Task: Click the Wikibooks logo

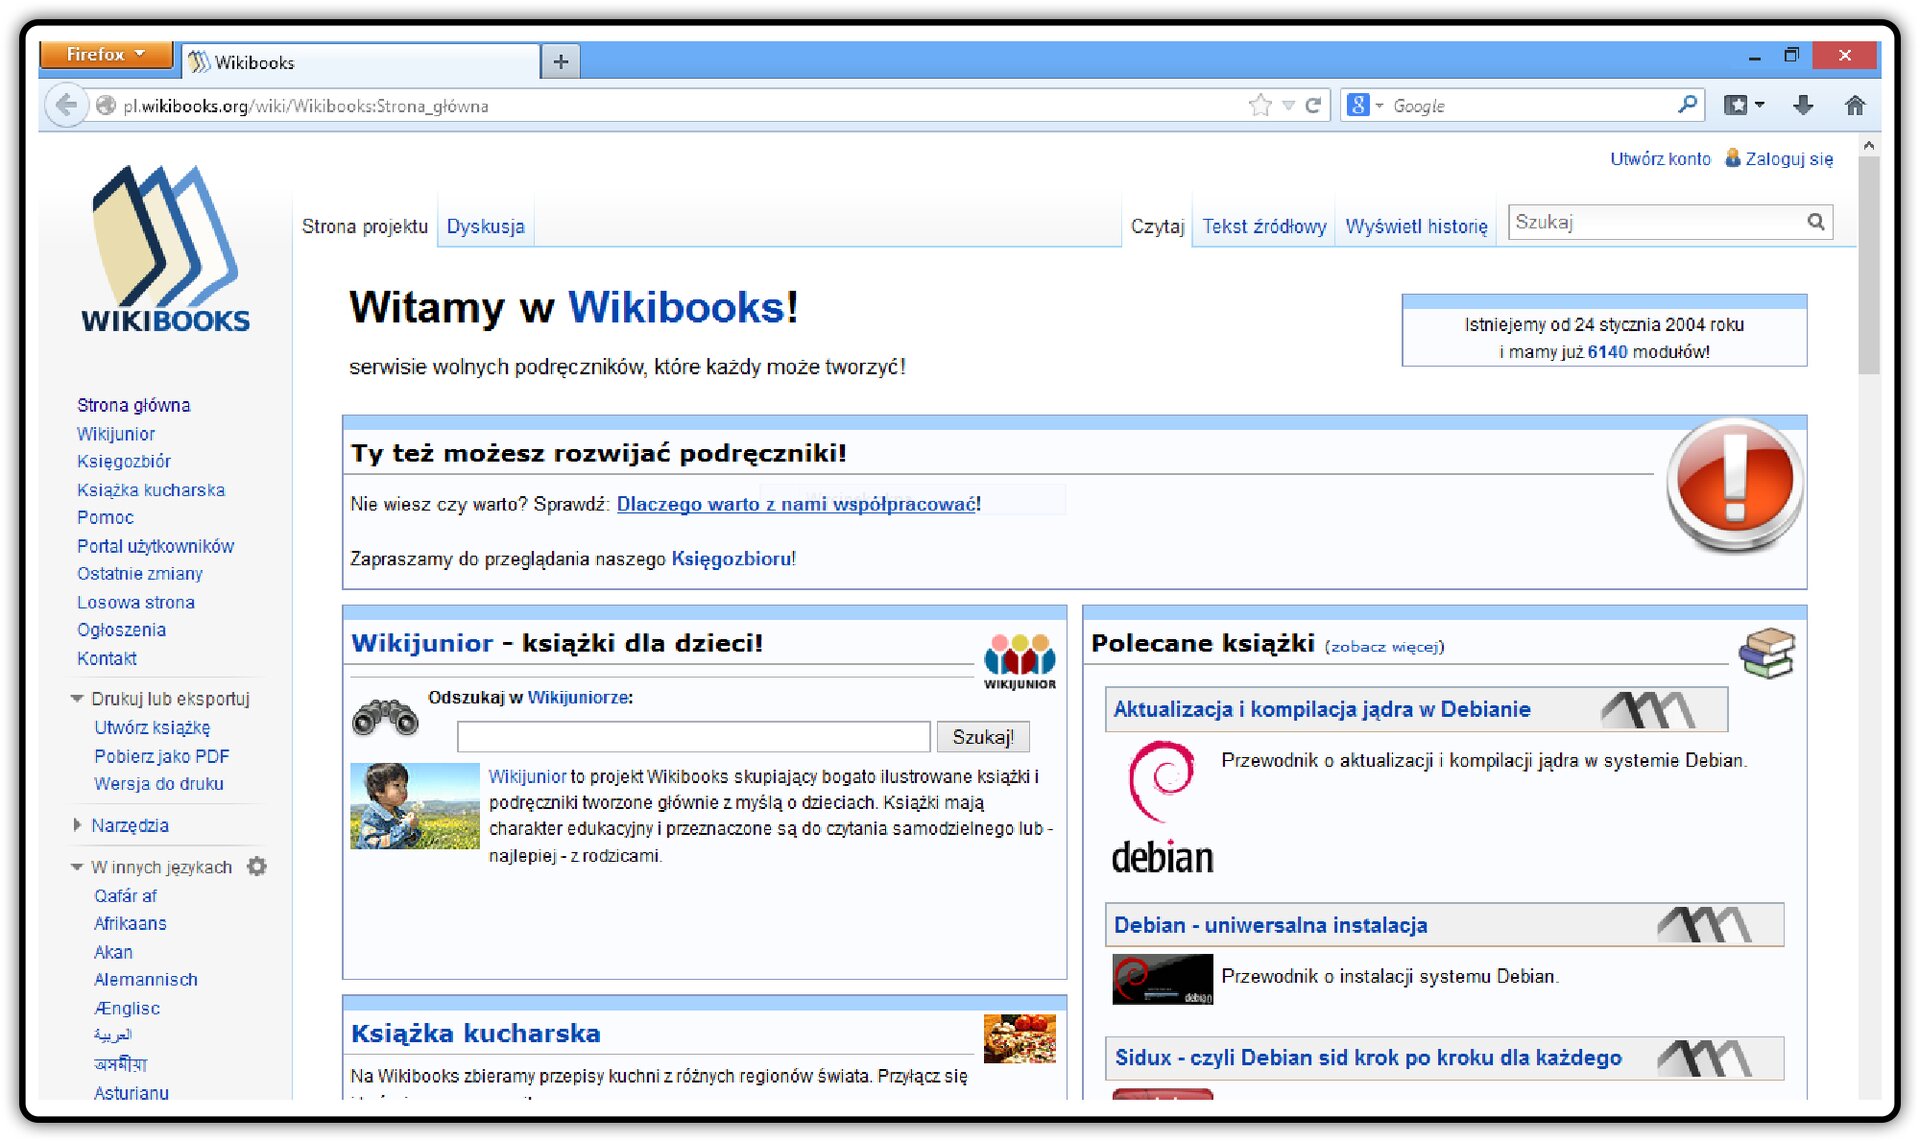Action: 166,250
